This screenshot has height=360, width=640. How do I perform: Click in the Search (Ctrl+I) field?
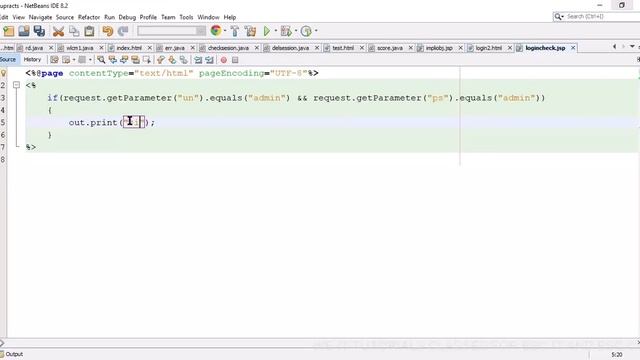(596, 17)
